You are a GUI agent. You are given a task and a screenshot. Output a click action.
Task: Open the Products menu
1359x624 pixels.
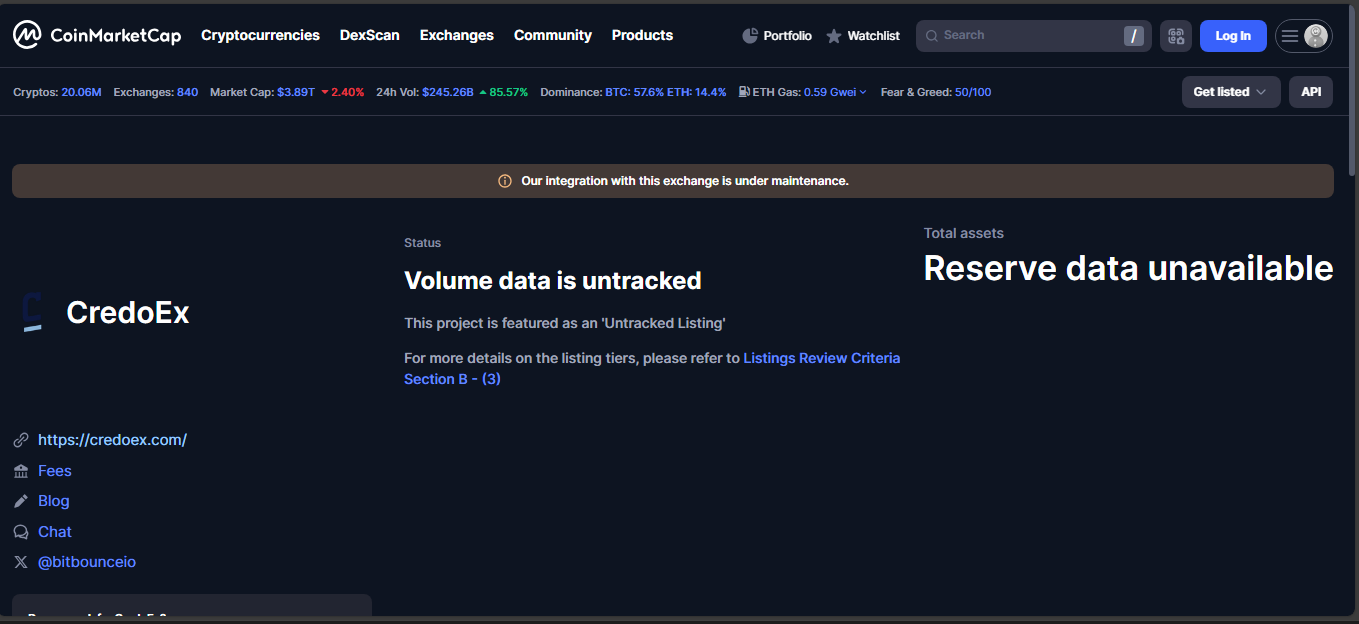642,35
